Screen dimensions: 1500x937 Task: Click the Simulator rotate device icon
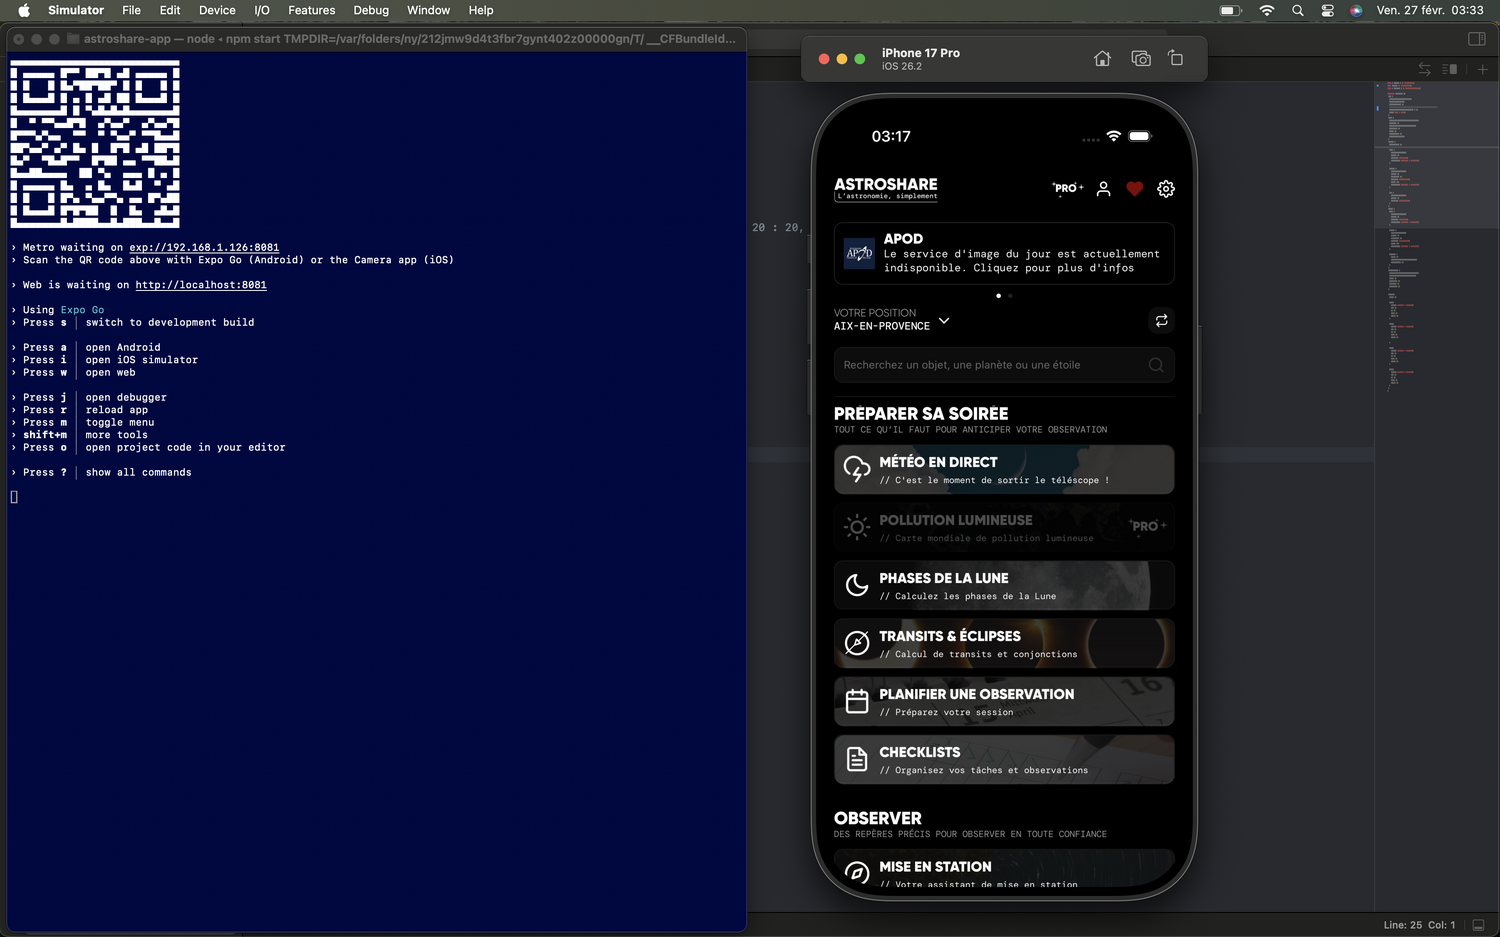click(1176, 59)
